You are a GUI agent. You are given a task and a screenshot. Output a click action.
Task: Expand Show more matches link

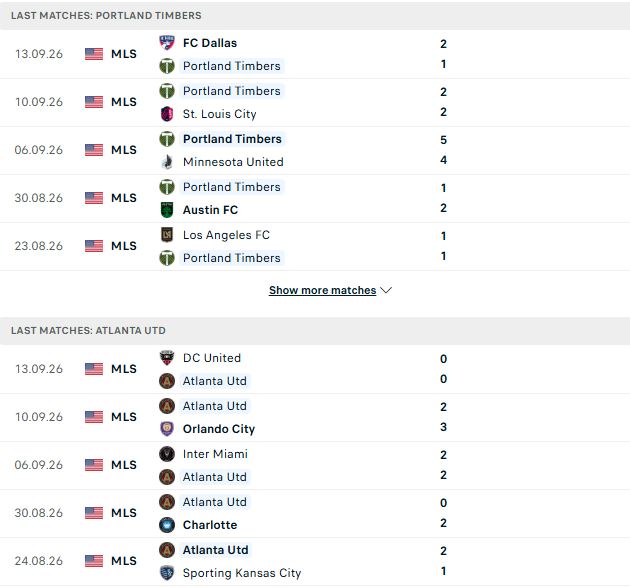(323, 290)
